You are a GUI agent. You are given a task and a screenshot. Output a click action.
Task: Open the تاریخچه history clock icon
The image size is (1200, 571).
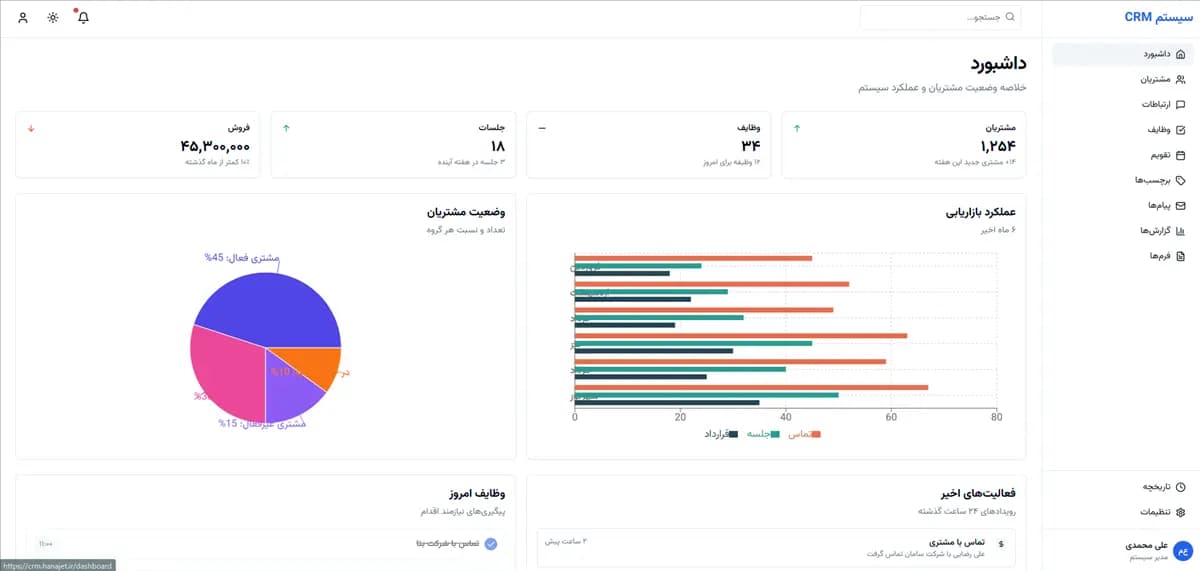pyautogui.click(x=1180, y=487)
